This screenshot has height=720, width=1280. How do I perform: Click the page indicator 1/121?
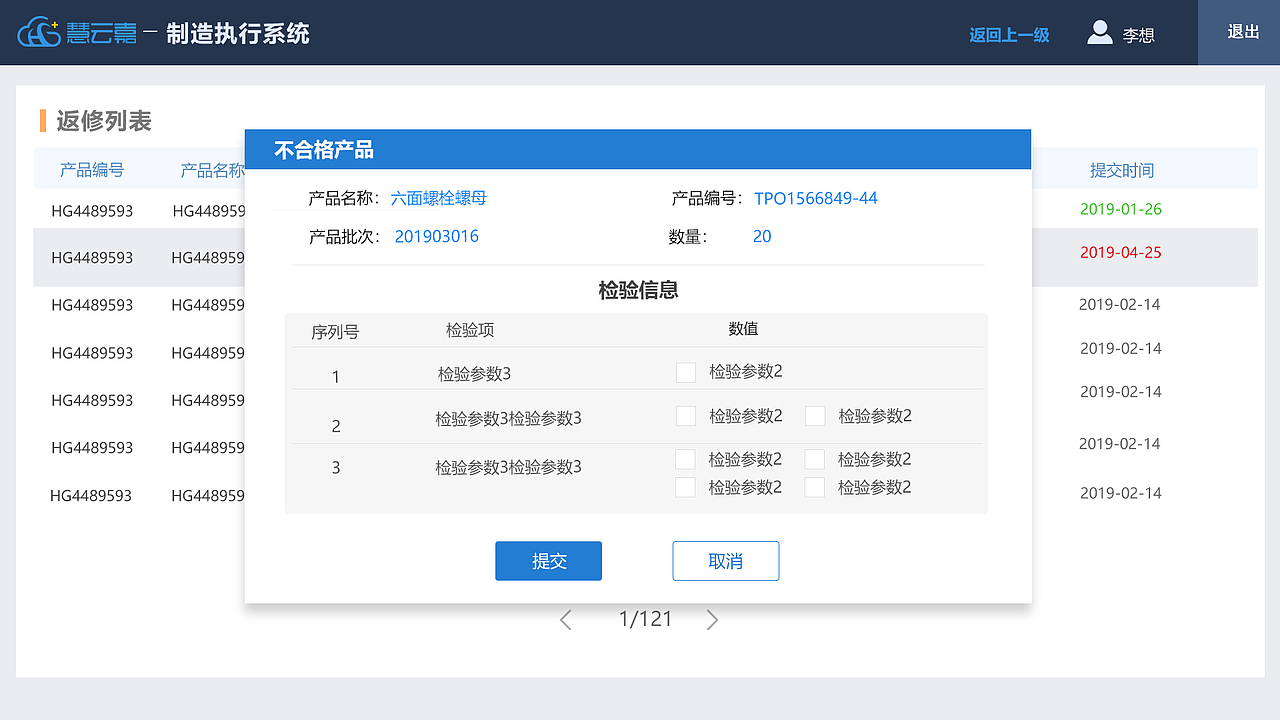point(646,619)
